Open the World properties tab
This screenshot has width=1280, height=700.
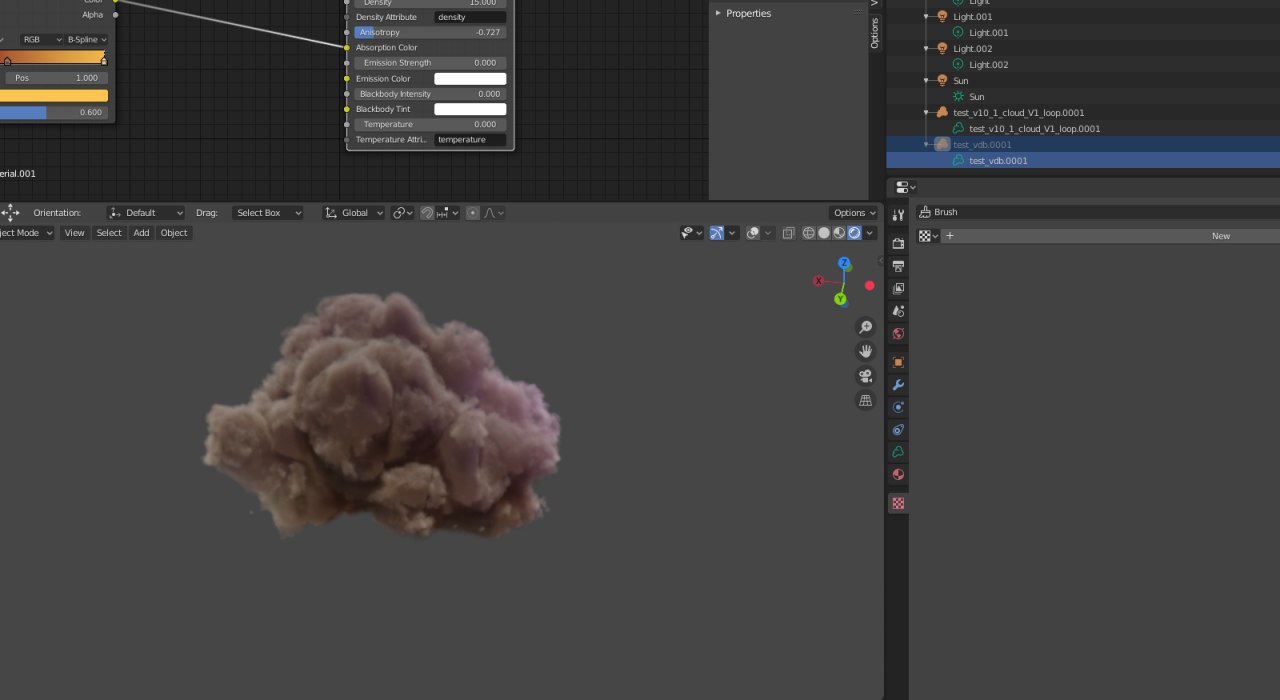898,334
